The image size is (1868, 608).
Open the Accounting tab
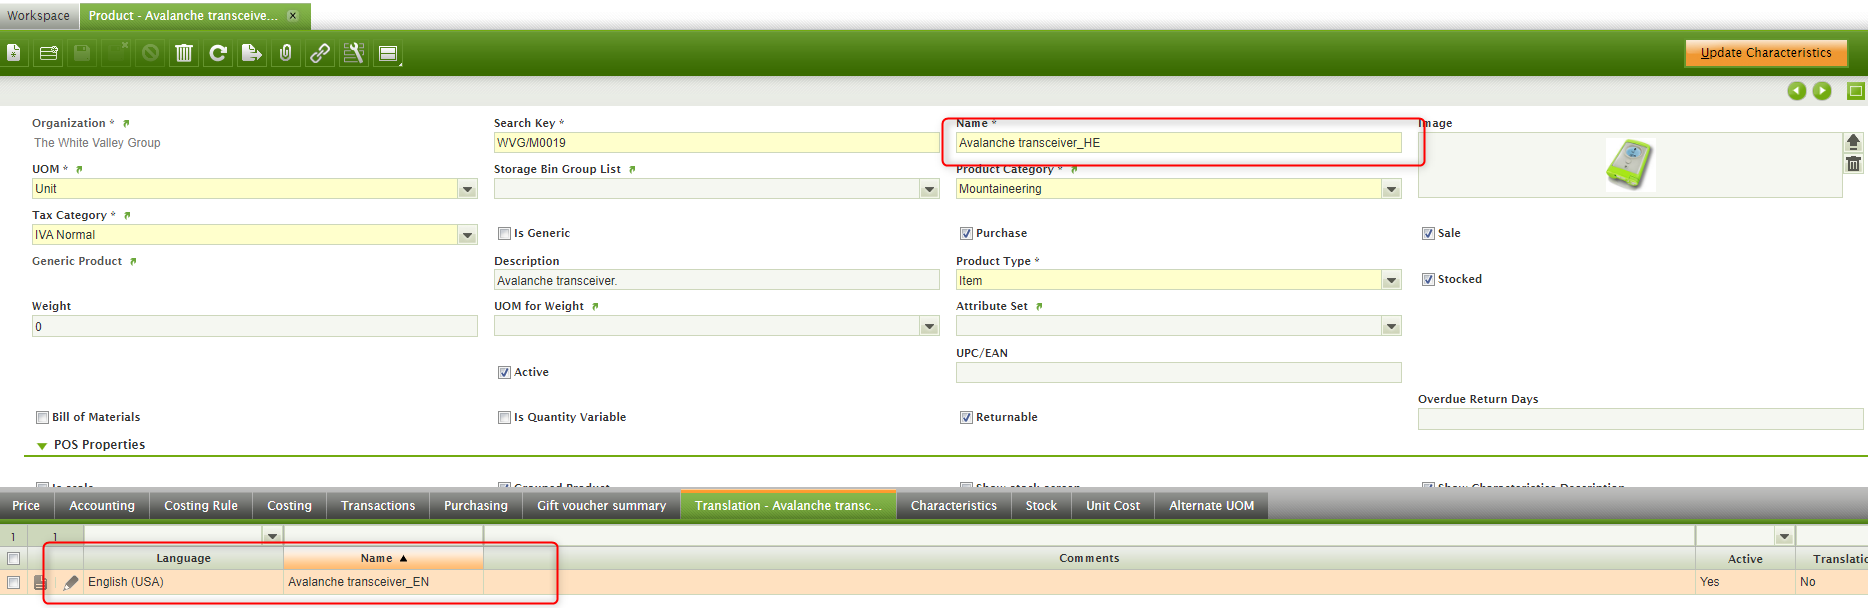[x=102, y=506]
